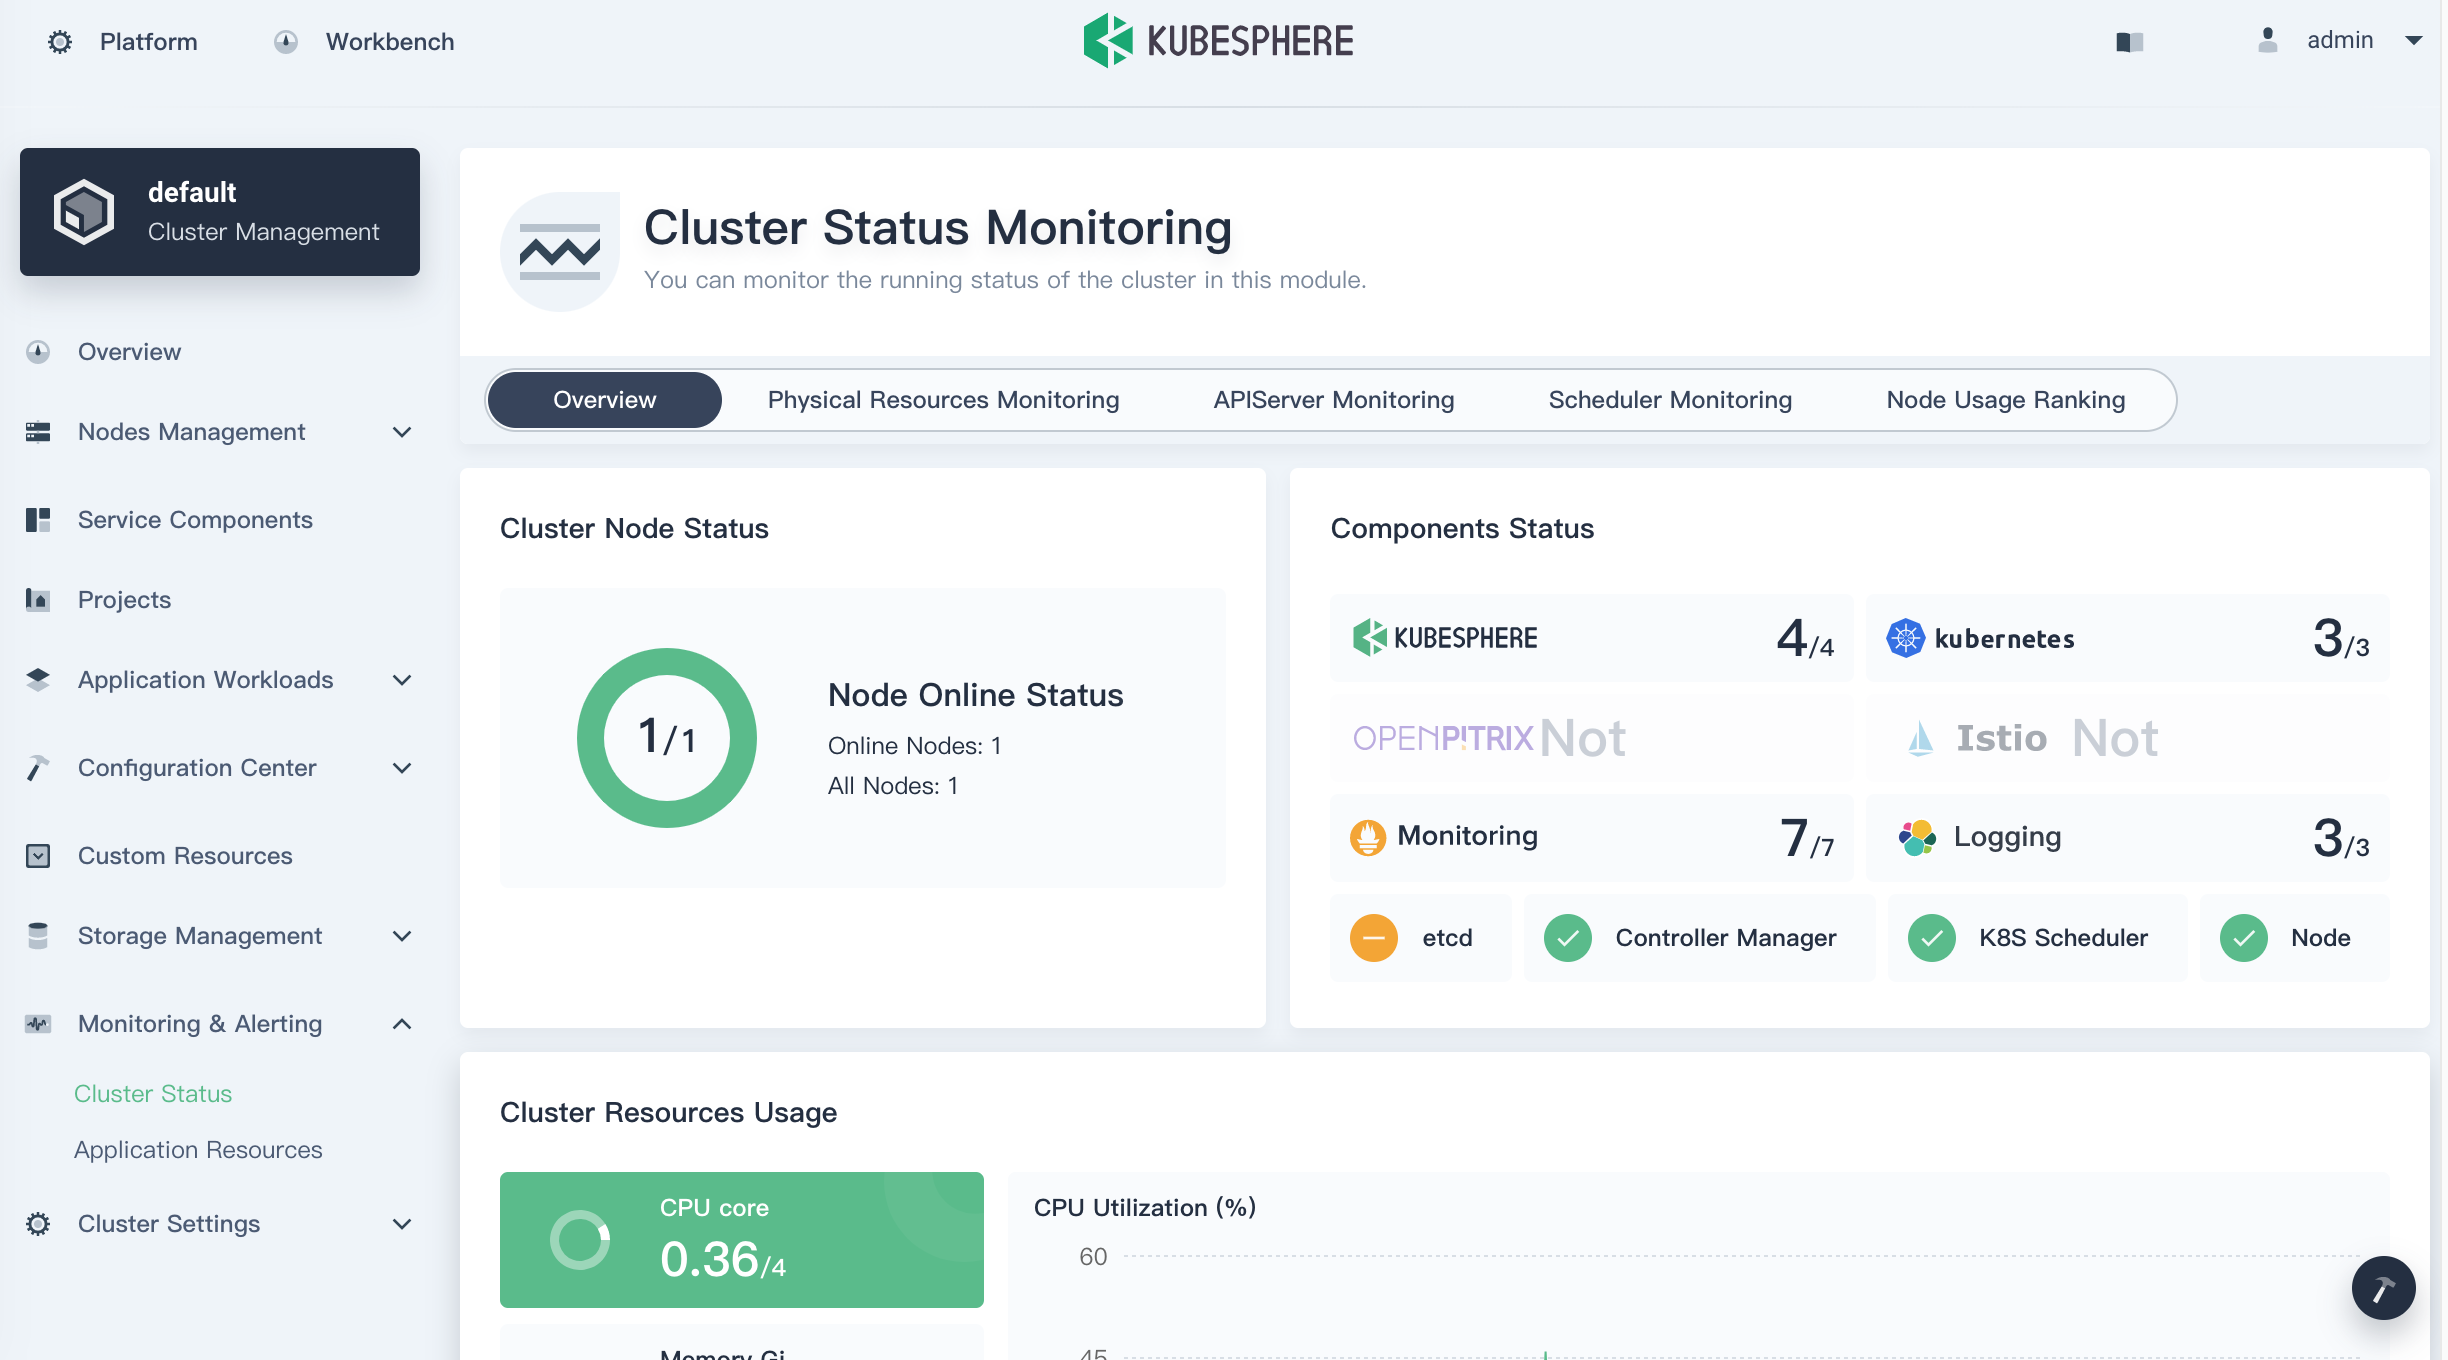Open the documentation book icon in header

[x=2129, y=42]
